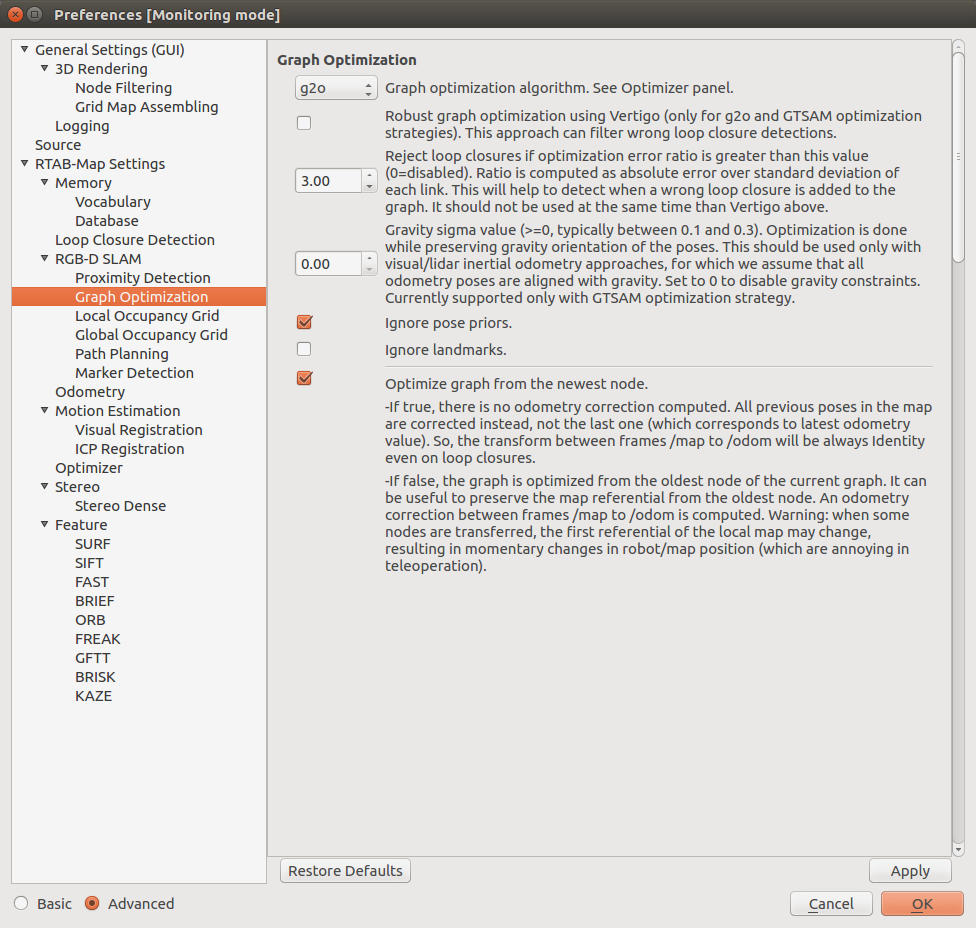The image size is (976, 928).
Task: Collapse the Memory tree node
Action: click(x=44, y=182)
